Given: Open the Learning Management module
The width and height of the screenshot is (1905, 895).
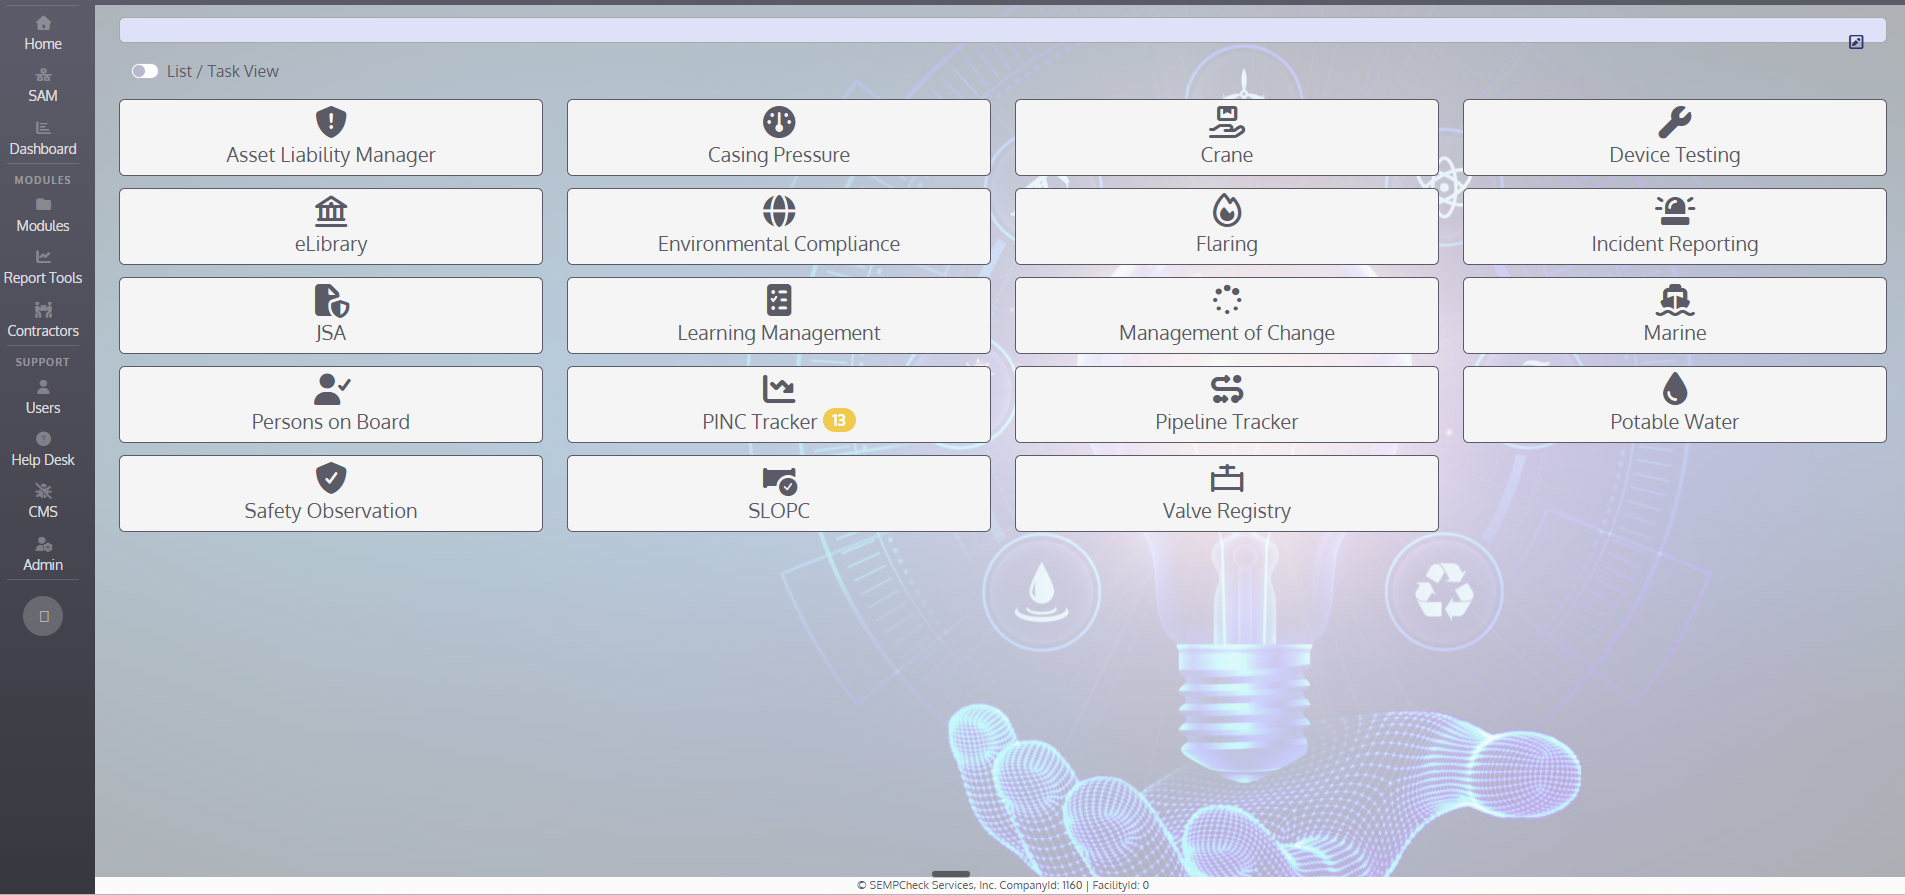Looking at the screenshot, I should [x=779, y=316].
